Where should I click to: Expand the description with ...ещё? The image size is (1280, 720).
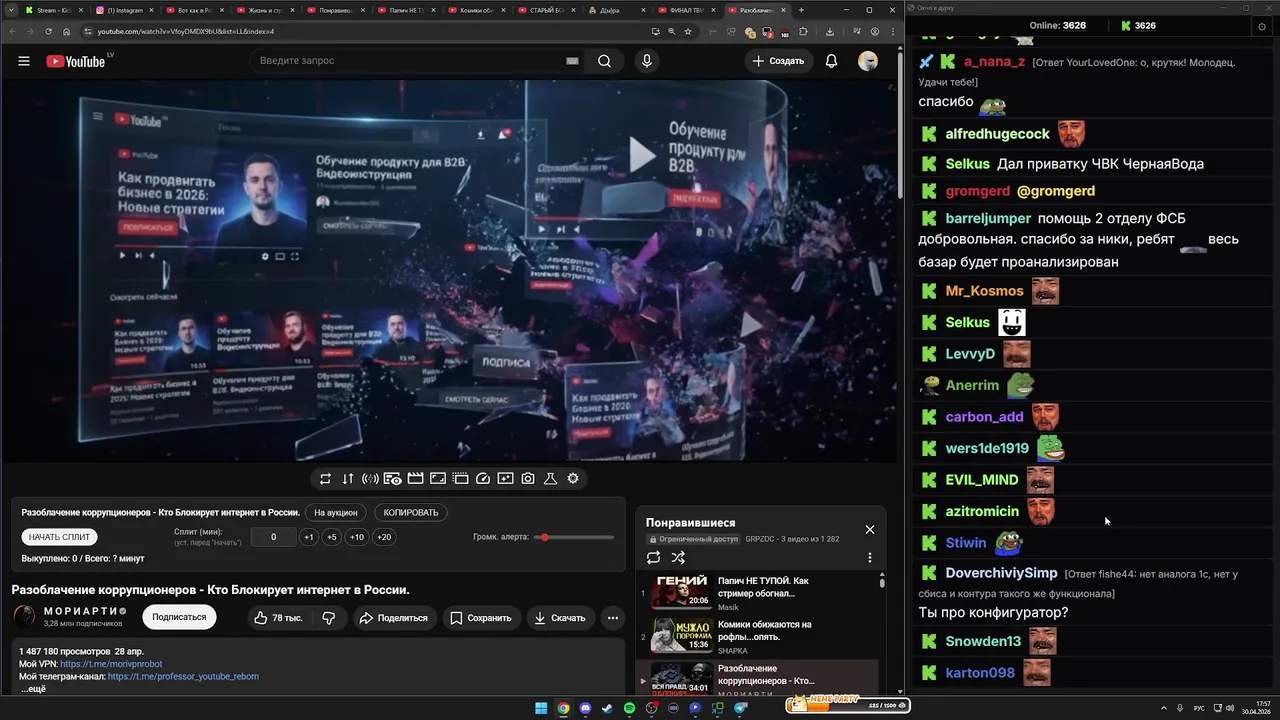point(33,689)
